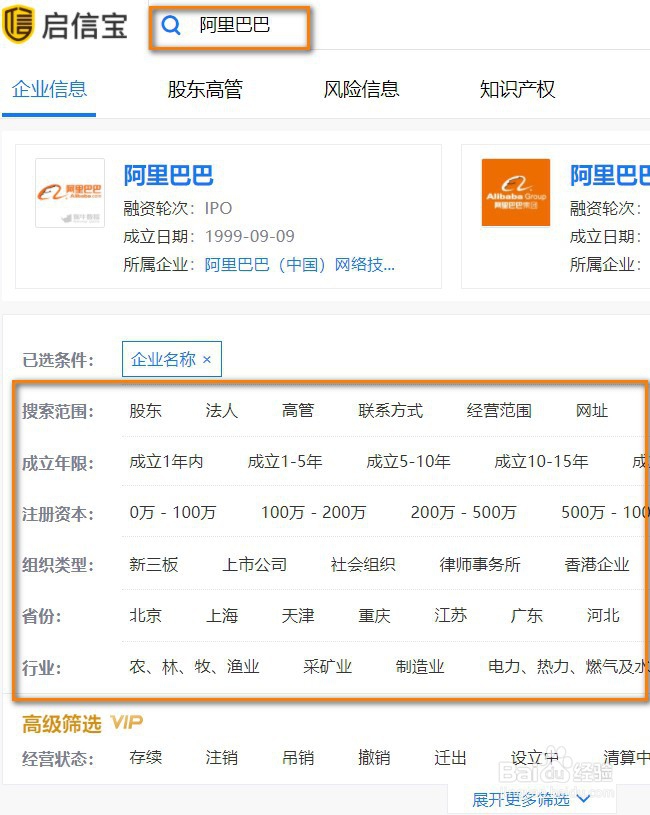Filter by industry 采矿业
The width and height of the screenshot is (650, 815).
point(327,667)
